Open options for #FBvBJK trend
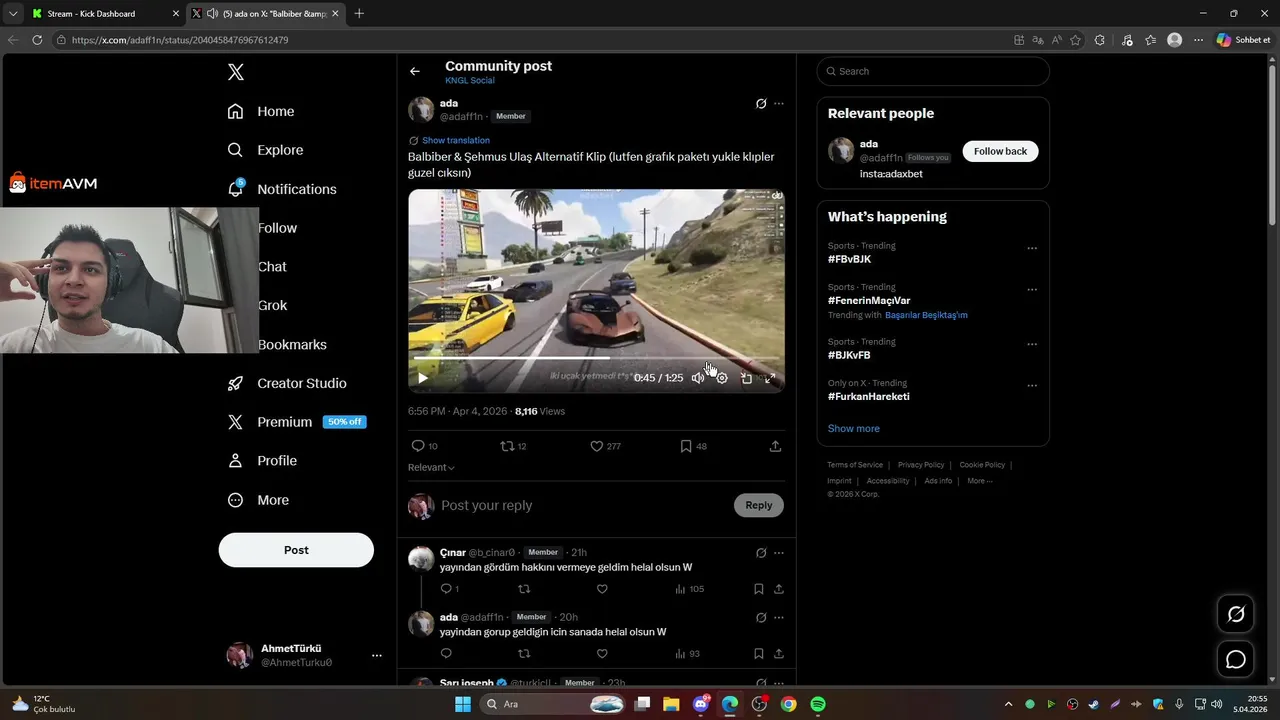1280x720 pixels. [x=1032, y=248]
